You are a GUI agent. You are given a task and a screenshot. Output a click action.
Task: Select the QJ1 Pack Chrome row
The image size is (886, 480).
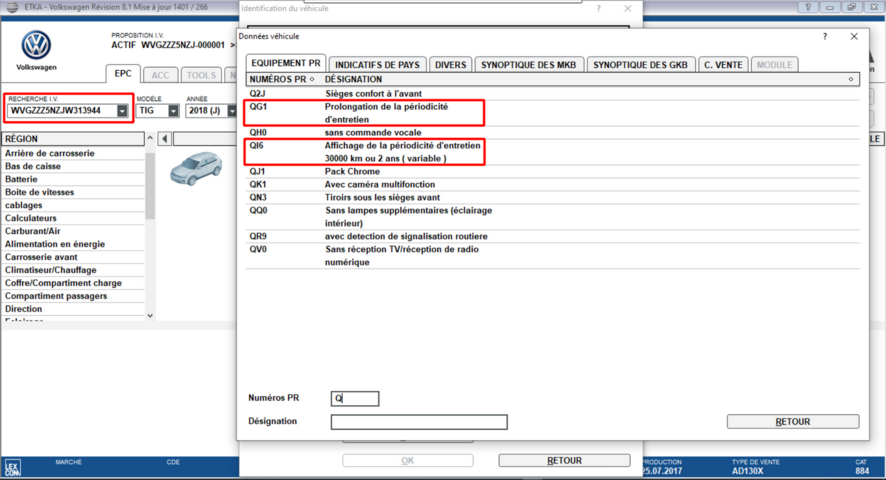point(553,172)
